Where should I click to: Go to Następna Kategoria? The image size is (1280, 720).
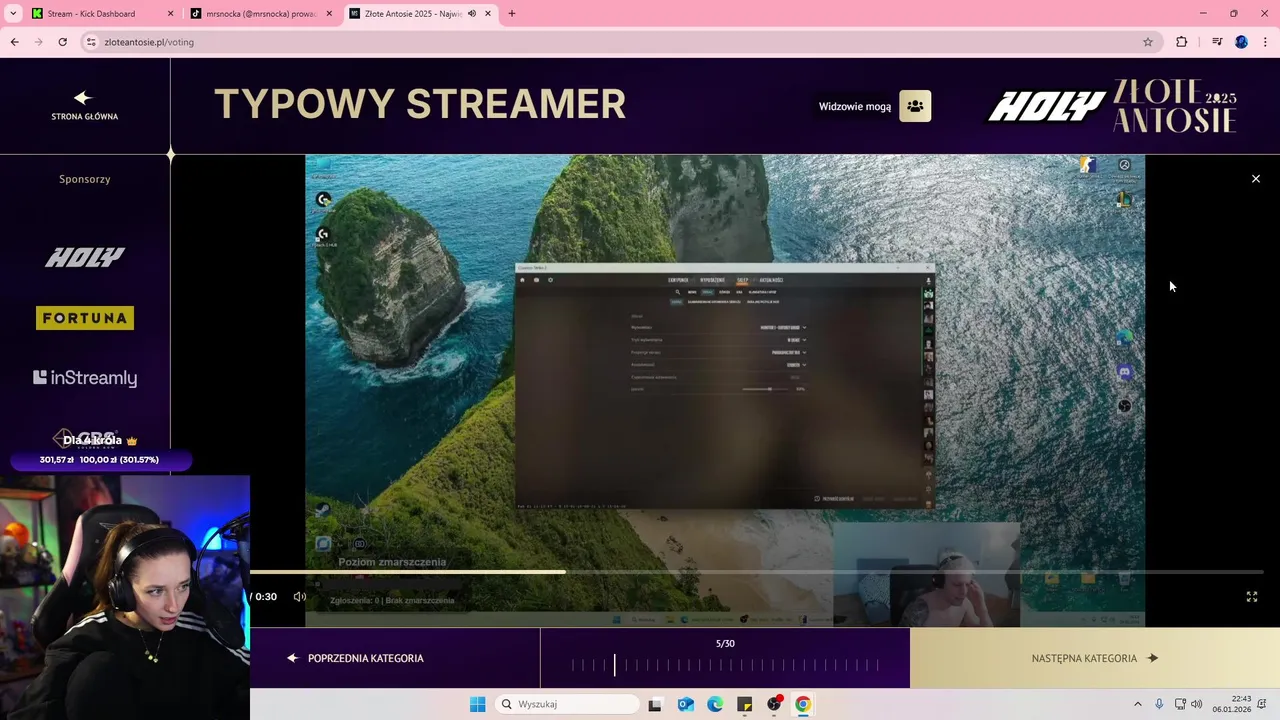pos(1095,658)
